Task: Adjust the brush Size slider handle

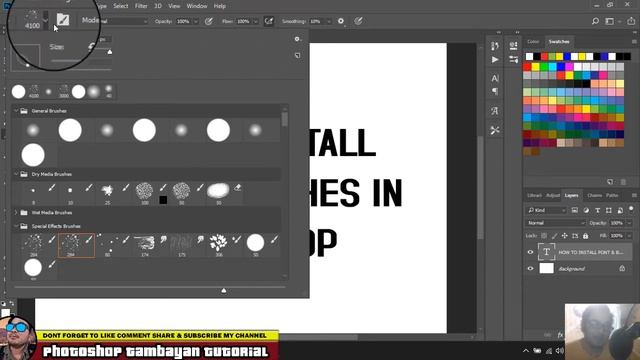Action: click(109, 52)
